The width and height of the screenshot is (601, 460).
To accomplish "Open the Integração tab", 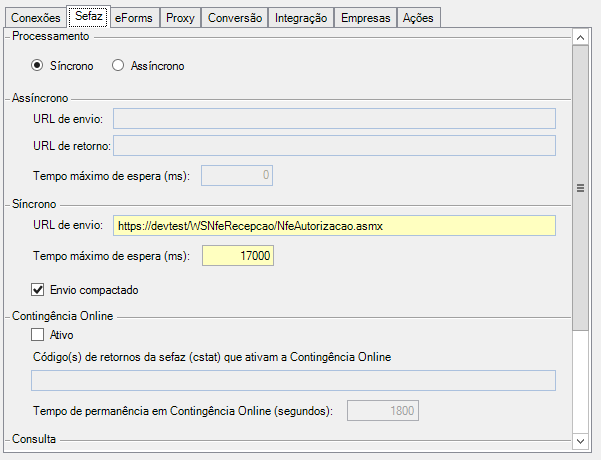I will [301, 18].
